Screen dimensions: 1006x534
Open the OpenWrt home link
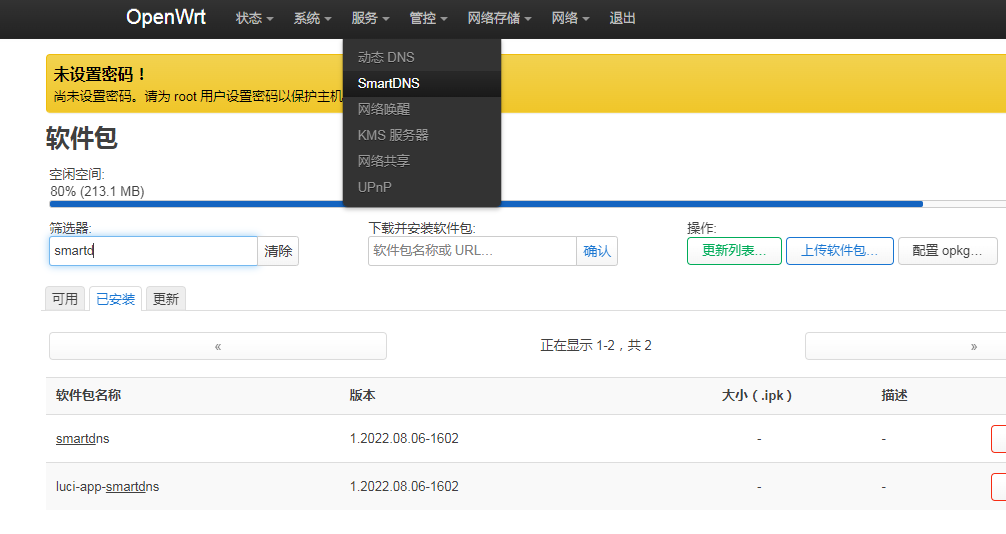pyautogui.click(x=166, y=17)
